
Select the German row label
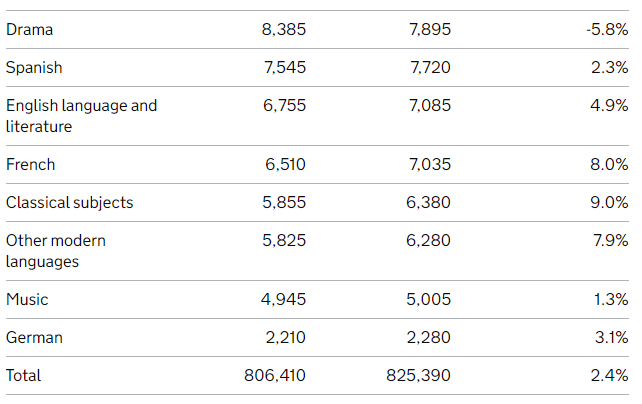[x=34, y=338]
